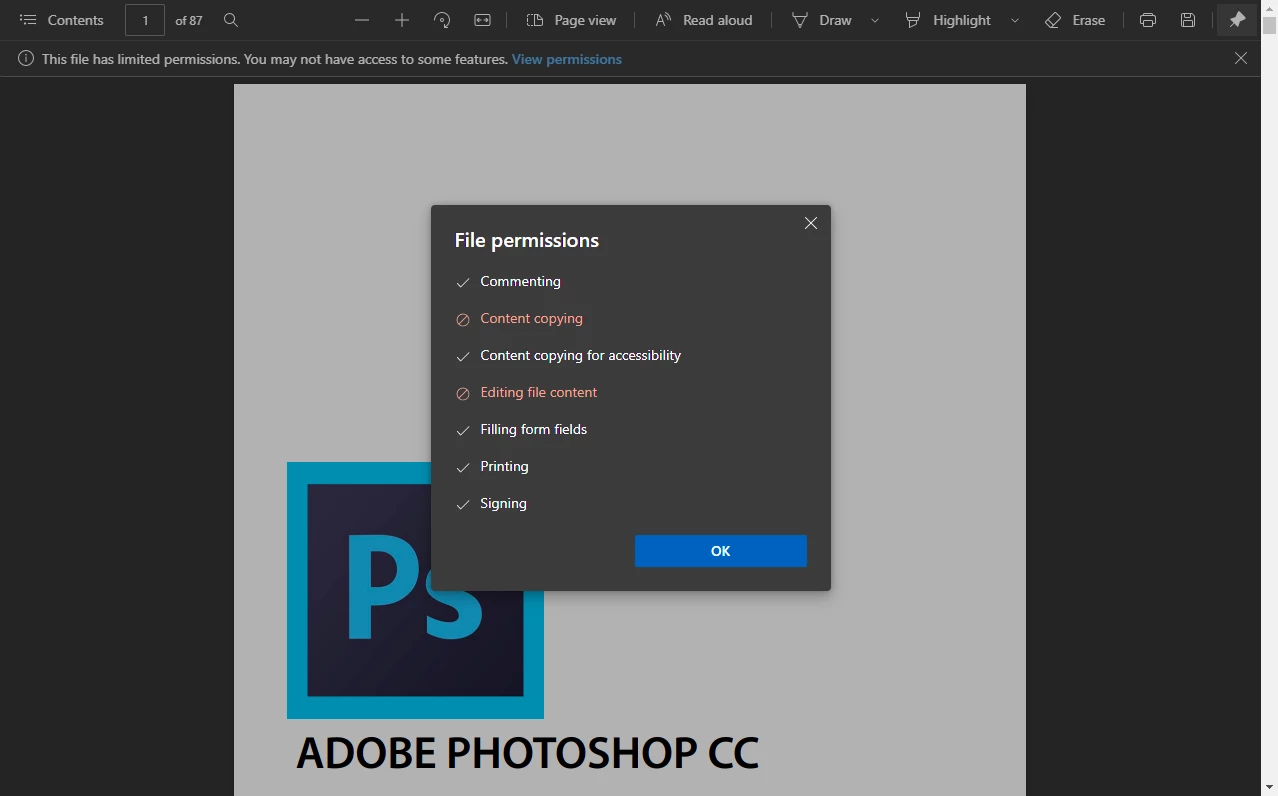Click the Save icon

1188,20
